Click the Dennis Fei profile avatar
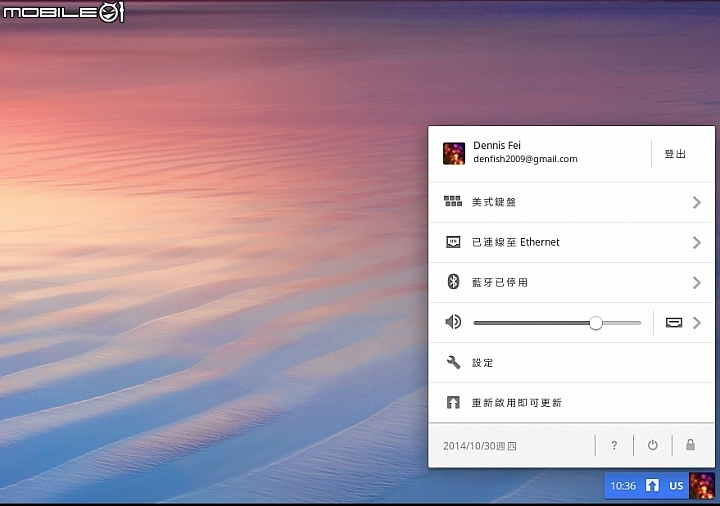The height and width of the screenshot is (506, 720). [454, 154]
